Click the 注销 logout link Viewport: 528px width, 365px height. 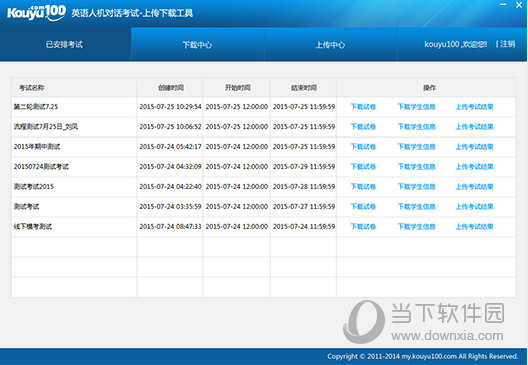(x=507, y=44)
